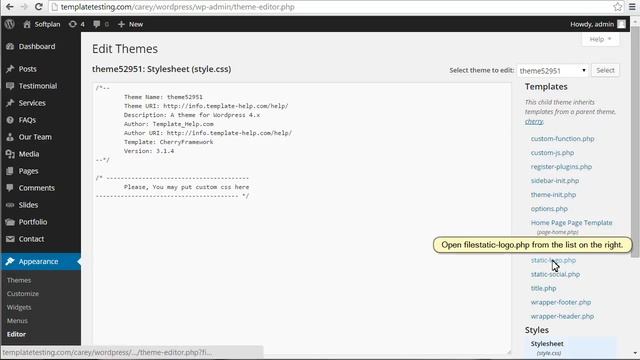The height and width of the screenshot is (360, 640).
Task: Click the browser forward arrow
Action: click(24, 7)
